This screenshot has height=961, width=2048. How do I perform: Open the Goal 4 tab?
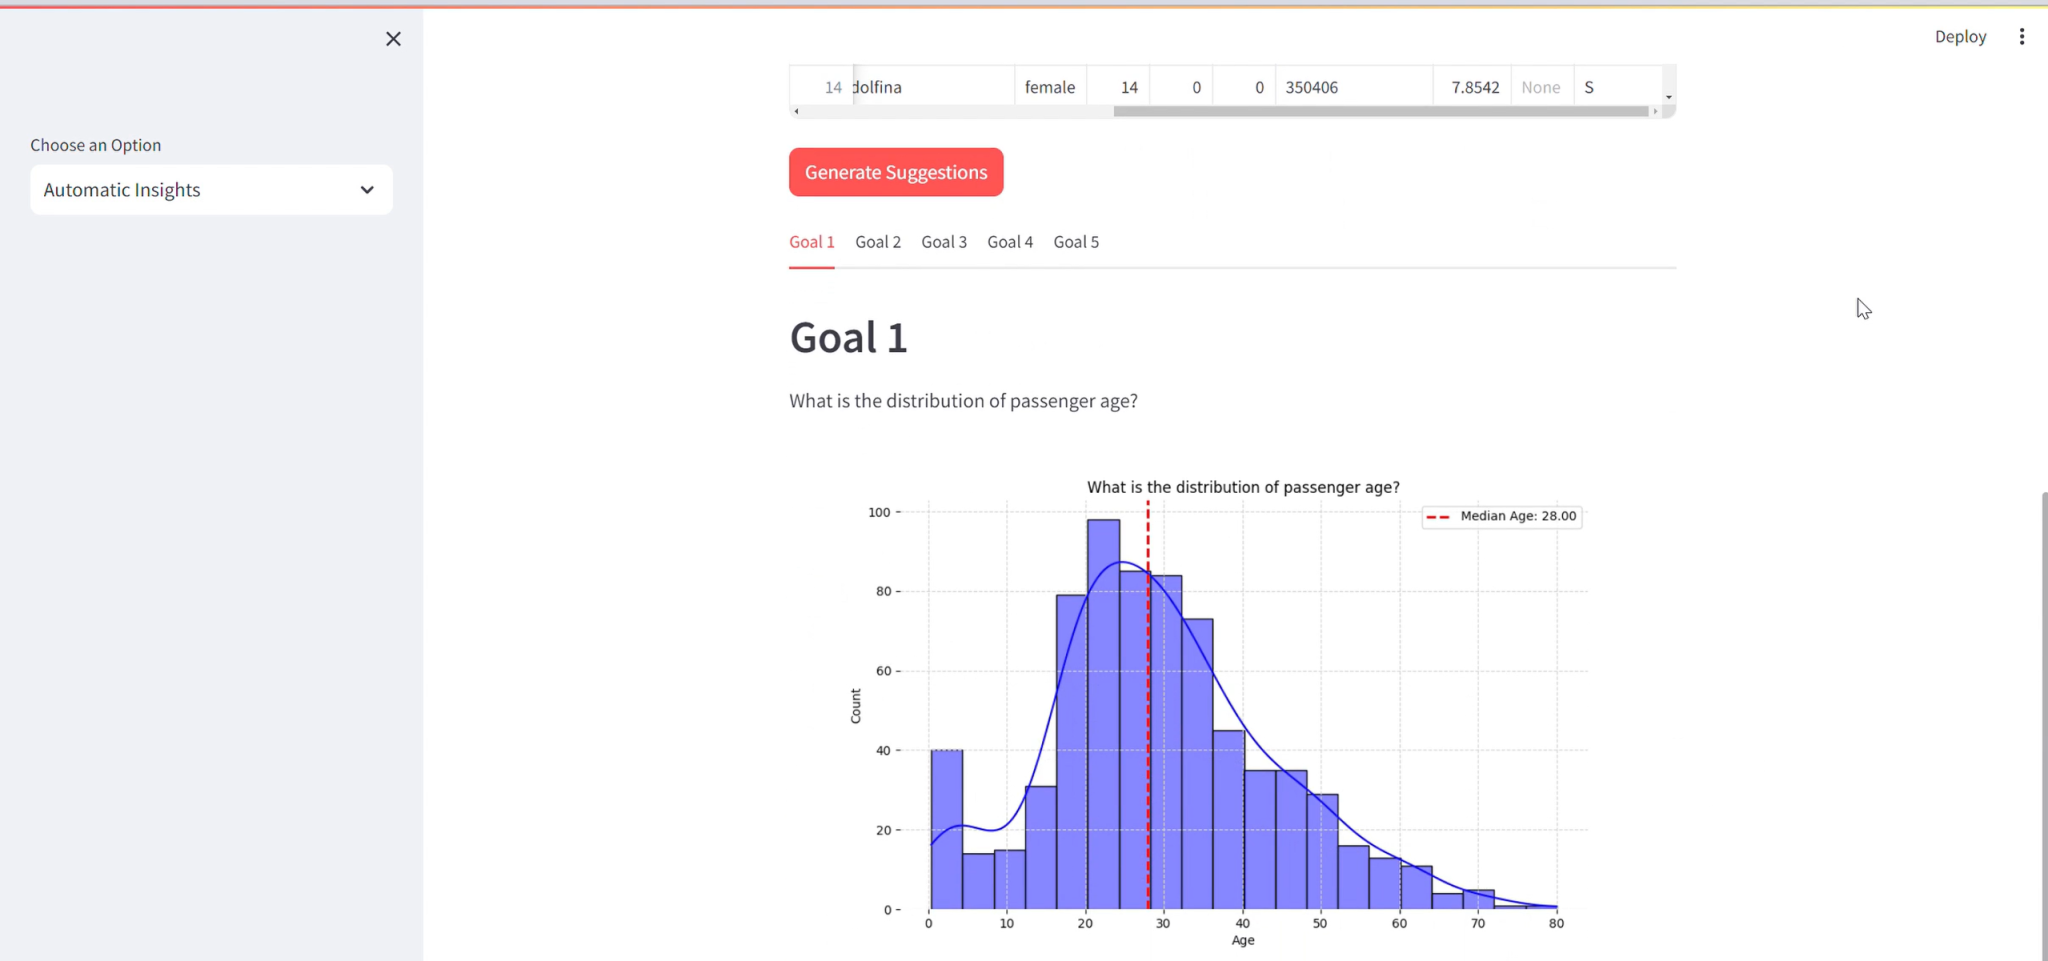click(x=1010, y=241)
